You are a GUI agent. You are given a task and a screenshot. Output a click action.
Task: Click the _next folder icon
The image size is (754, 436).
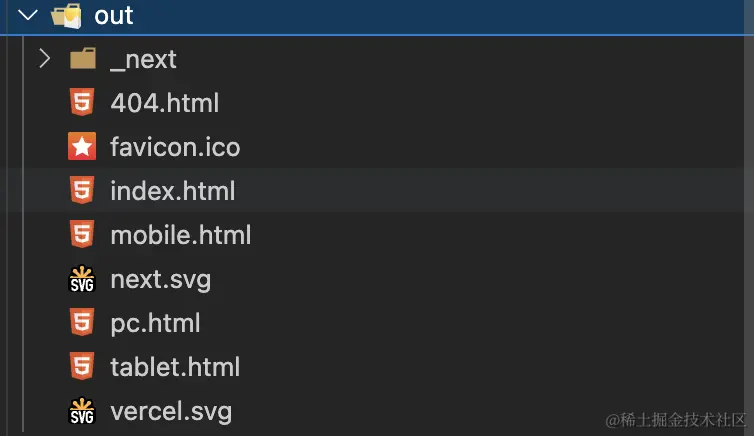[x=82, y=59]
